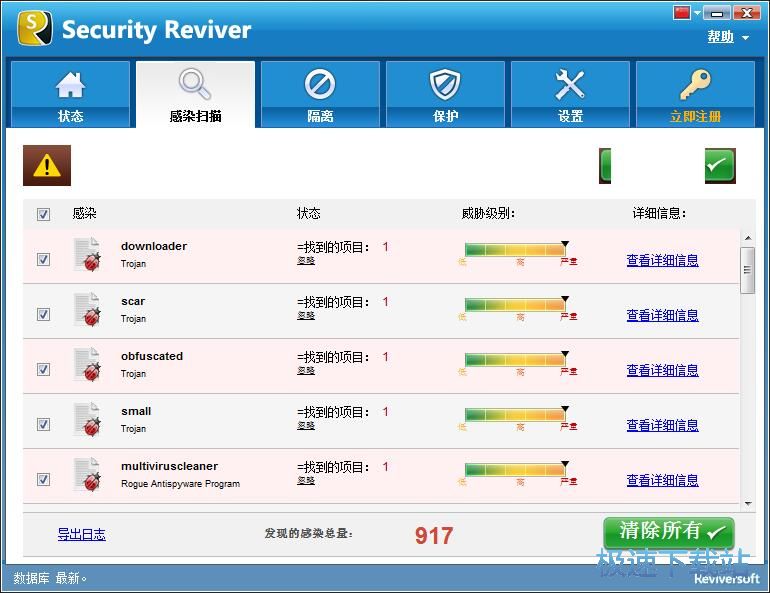This screenshot has width=770, height=593.
Task: Expand the arrow beside 帮助
Action: pyautogui.click(x=745, y=38)
